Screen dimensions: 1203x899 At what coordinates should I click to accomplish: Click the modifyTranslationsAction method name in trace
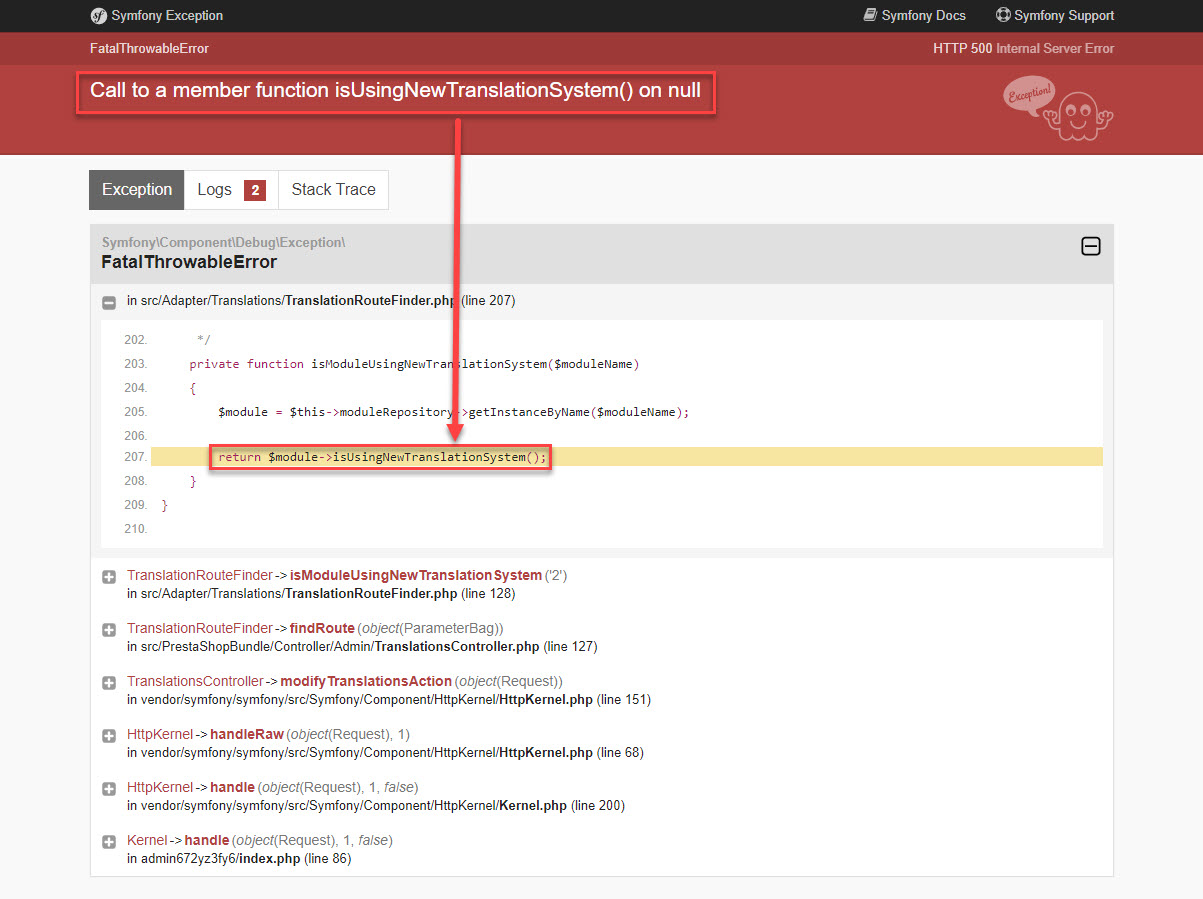point(366,682)
